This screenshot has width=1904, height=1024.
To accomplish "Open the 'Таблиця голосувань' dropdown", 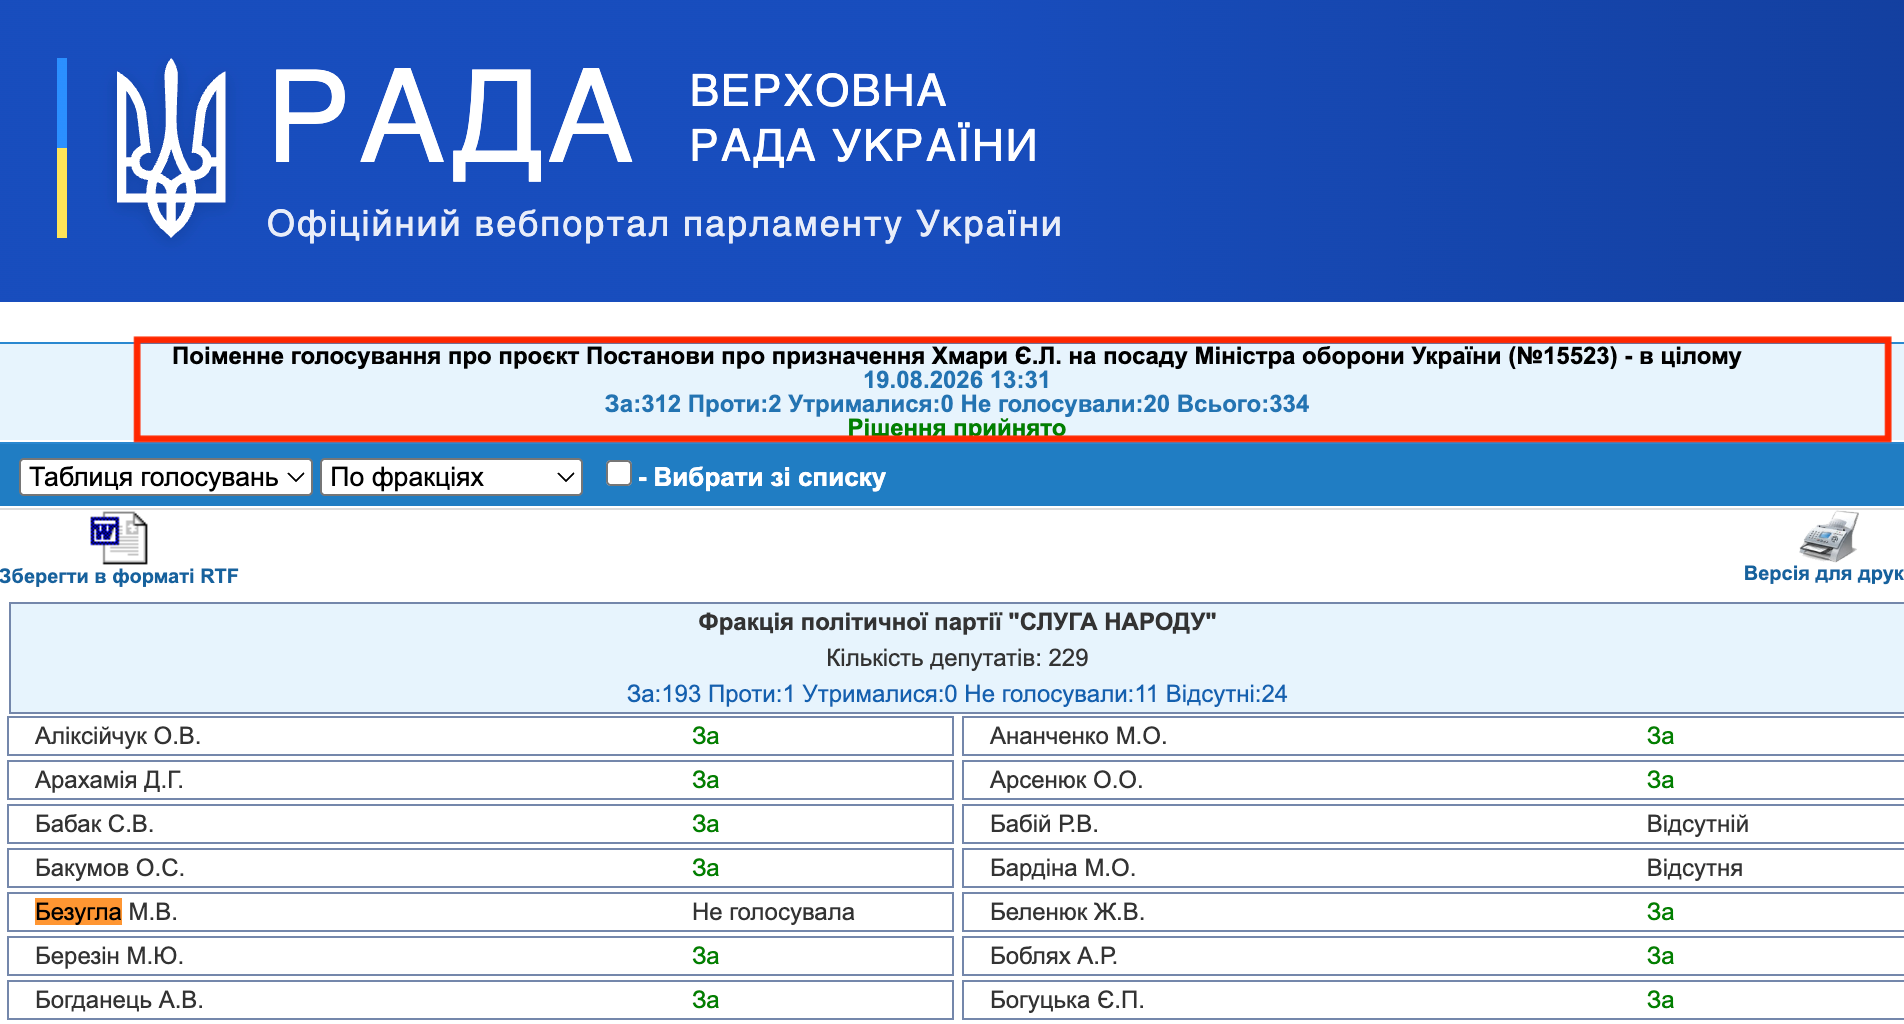I will [166, 477].
